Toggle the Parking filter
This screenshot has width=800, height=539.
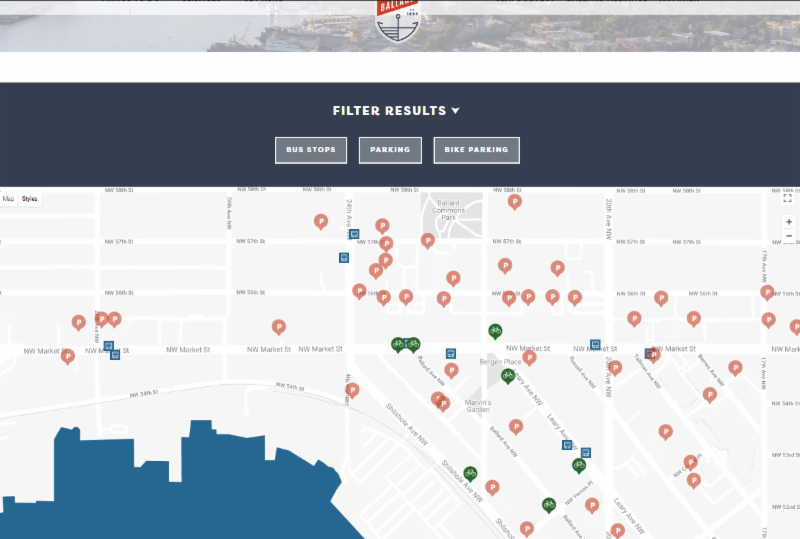coord(390,150)
